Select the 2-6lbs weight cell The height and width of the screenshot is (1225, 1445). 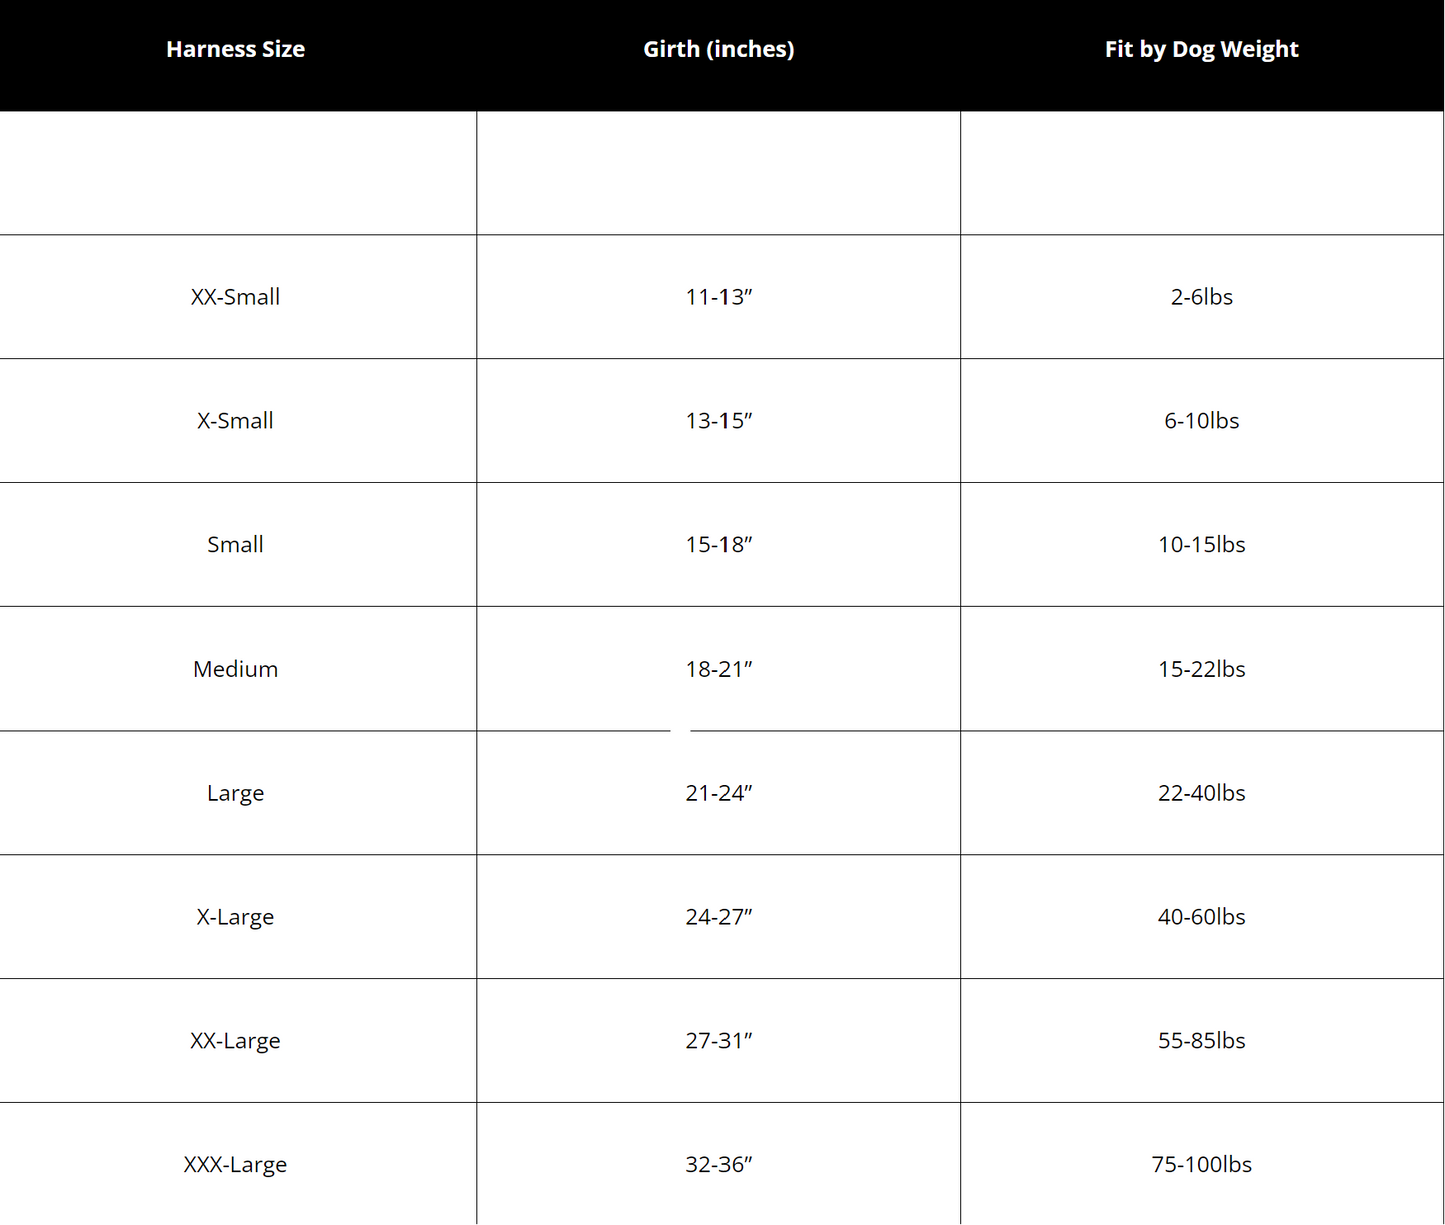pos(1201,297)
